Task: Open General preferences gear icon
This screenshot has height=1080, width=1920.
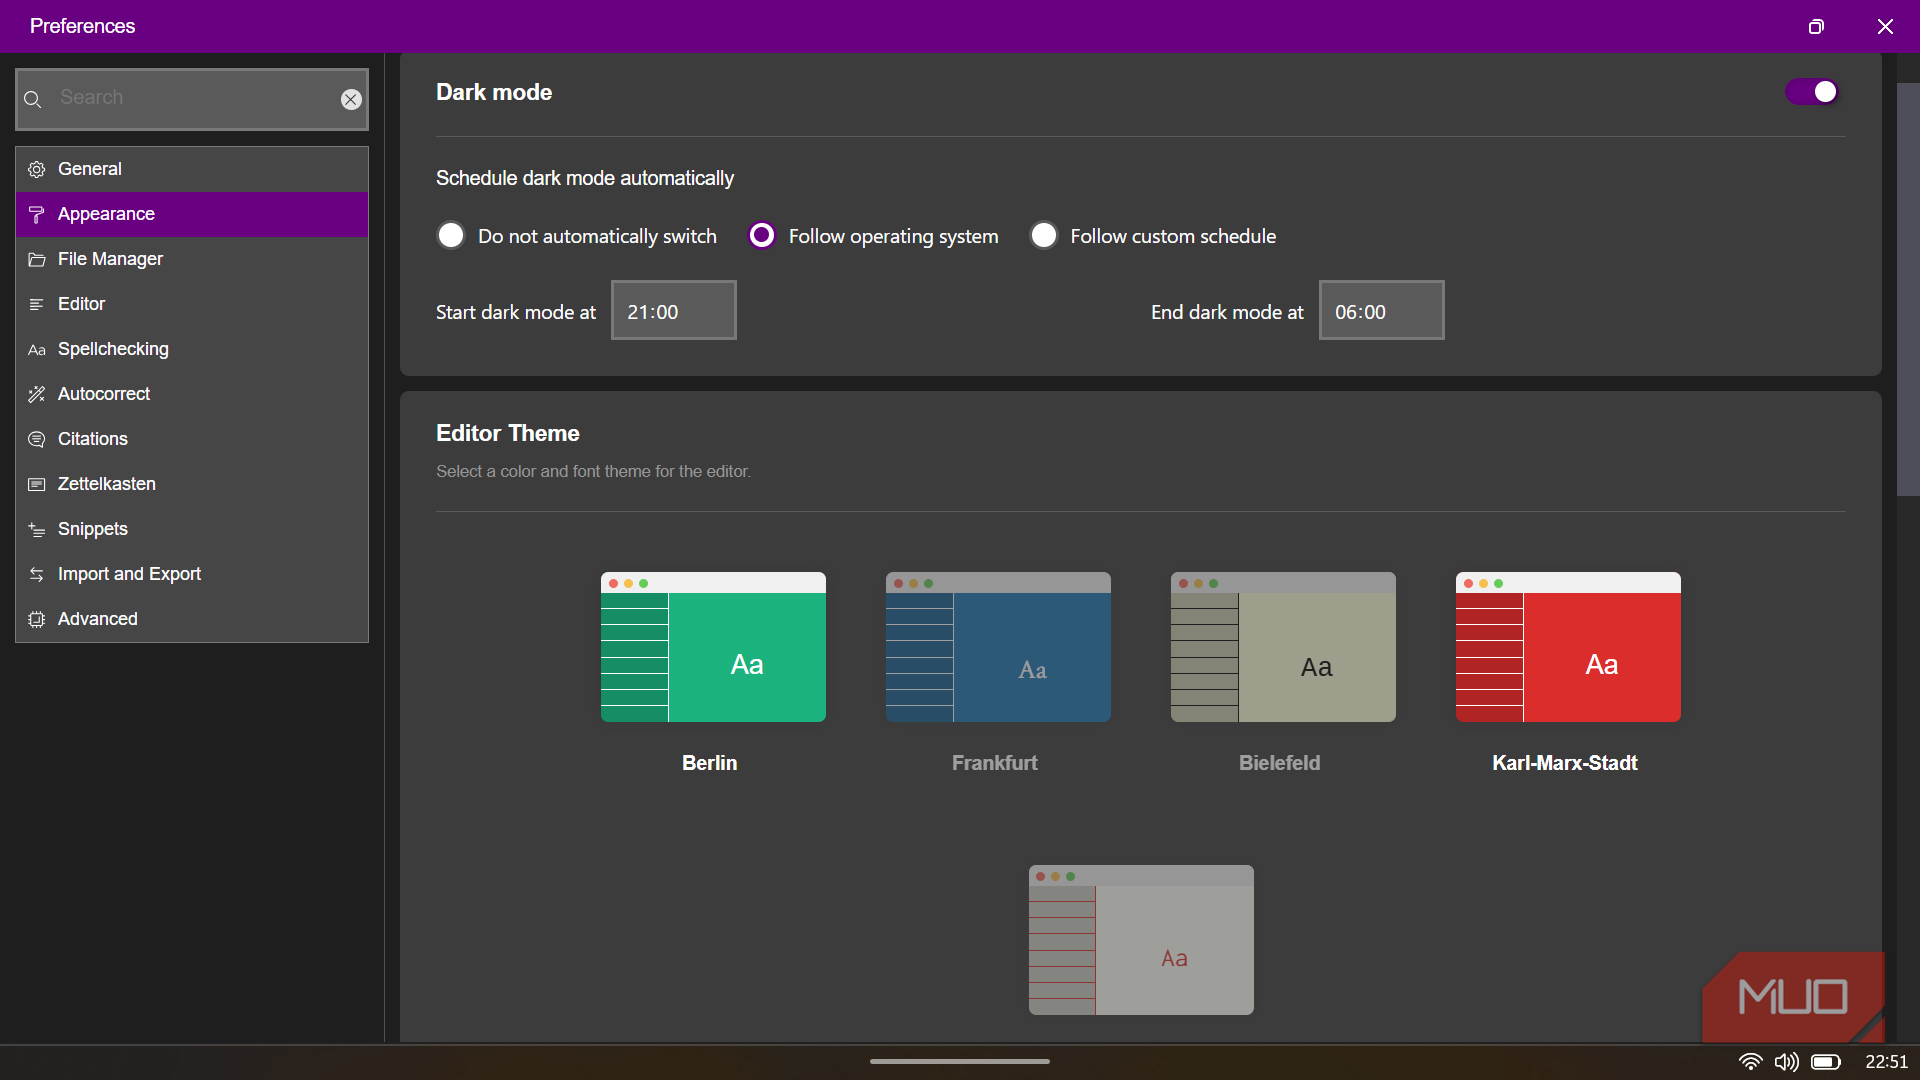Action: (37, 169)
